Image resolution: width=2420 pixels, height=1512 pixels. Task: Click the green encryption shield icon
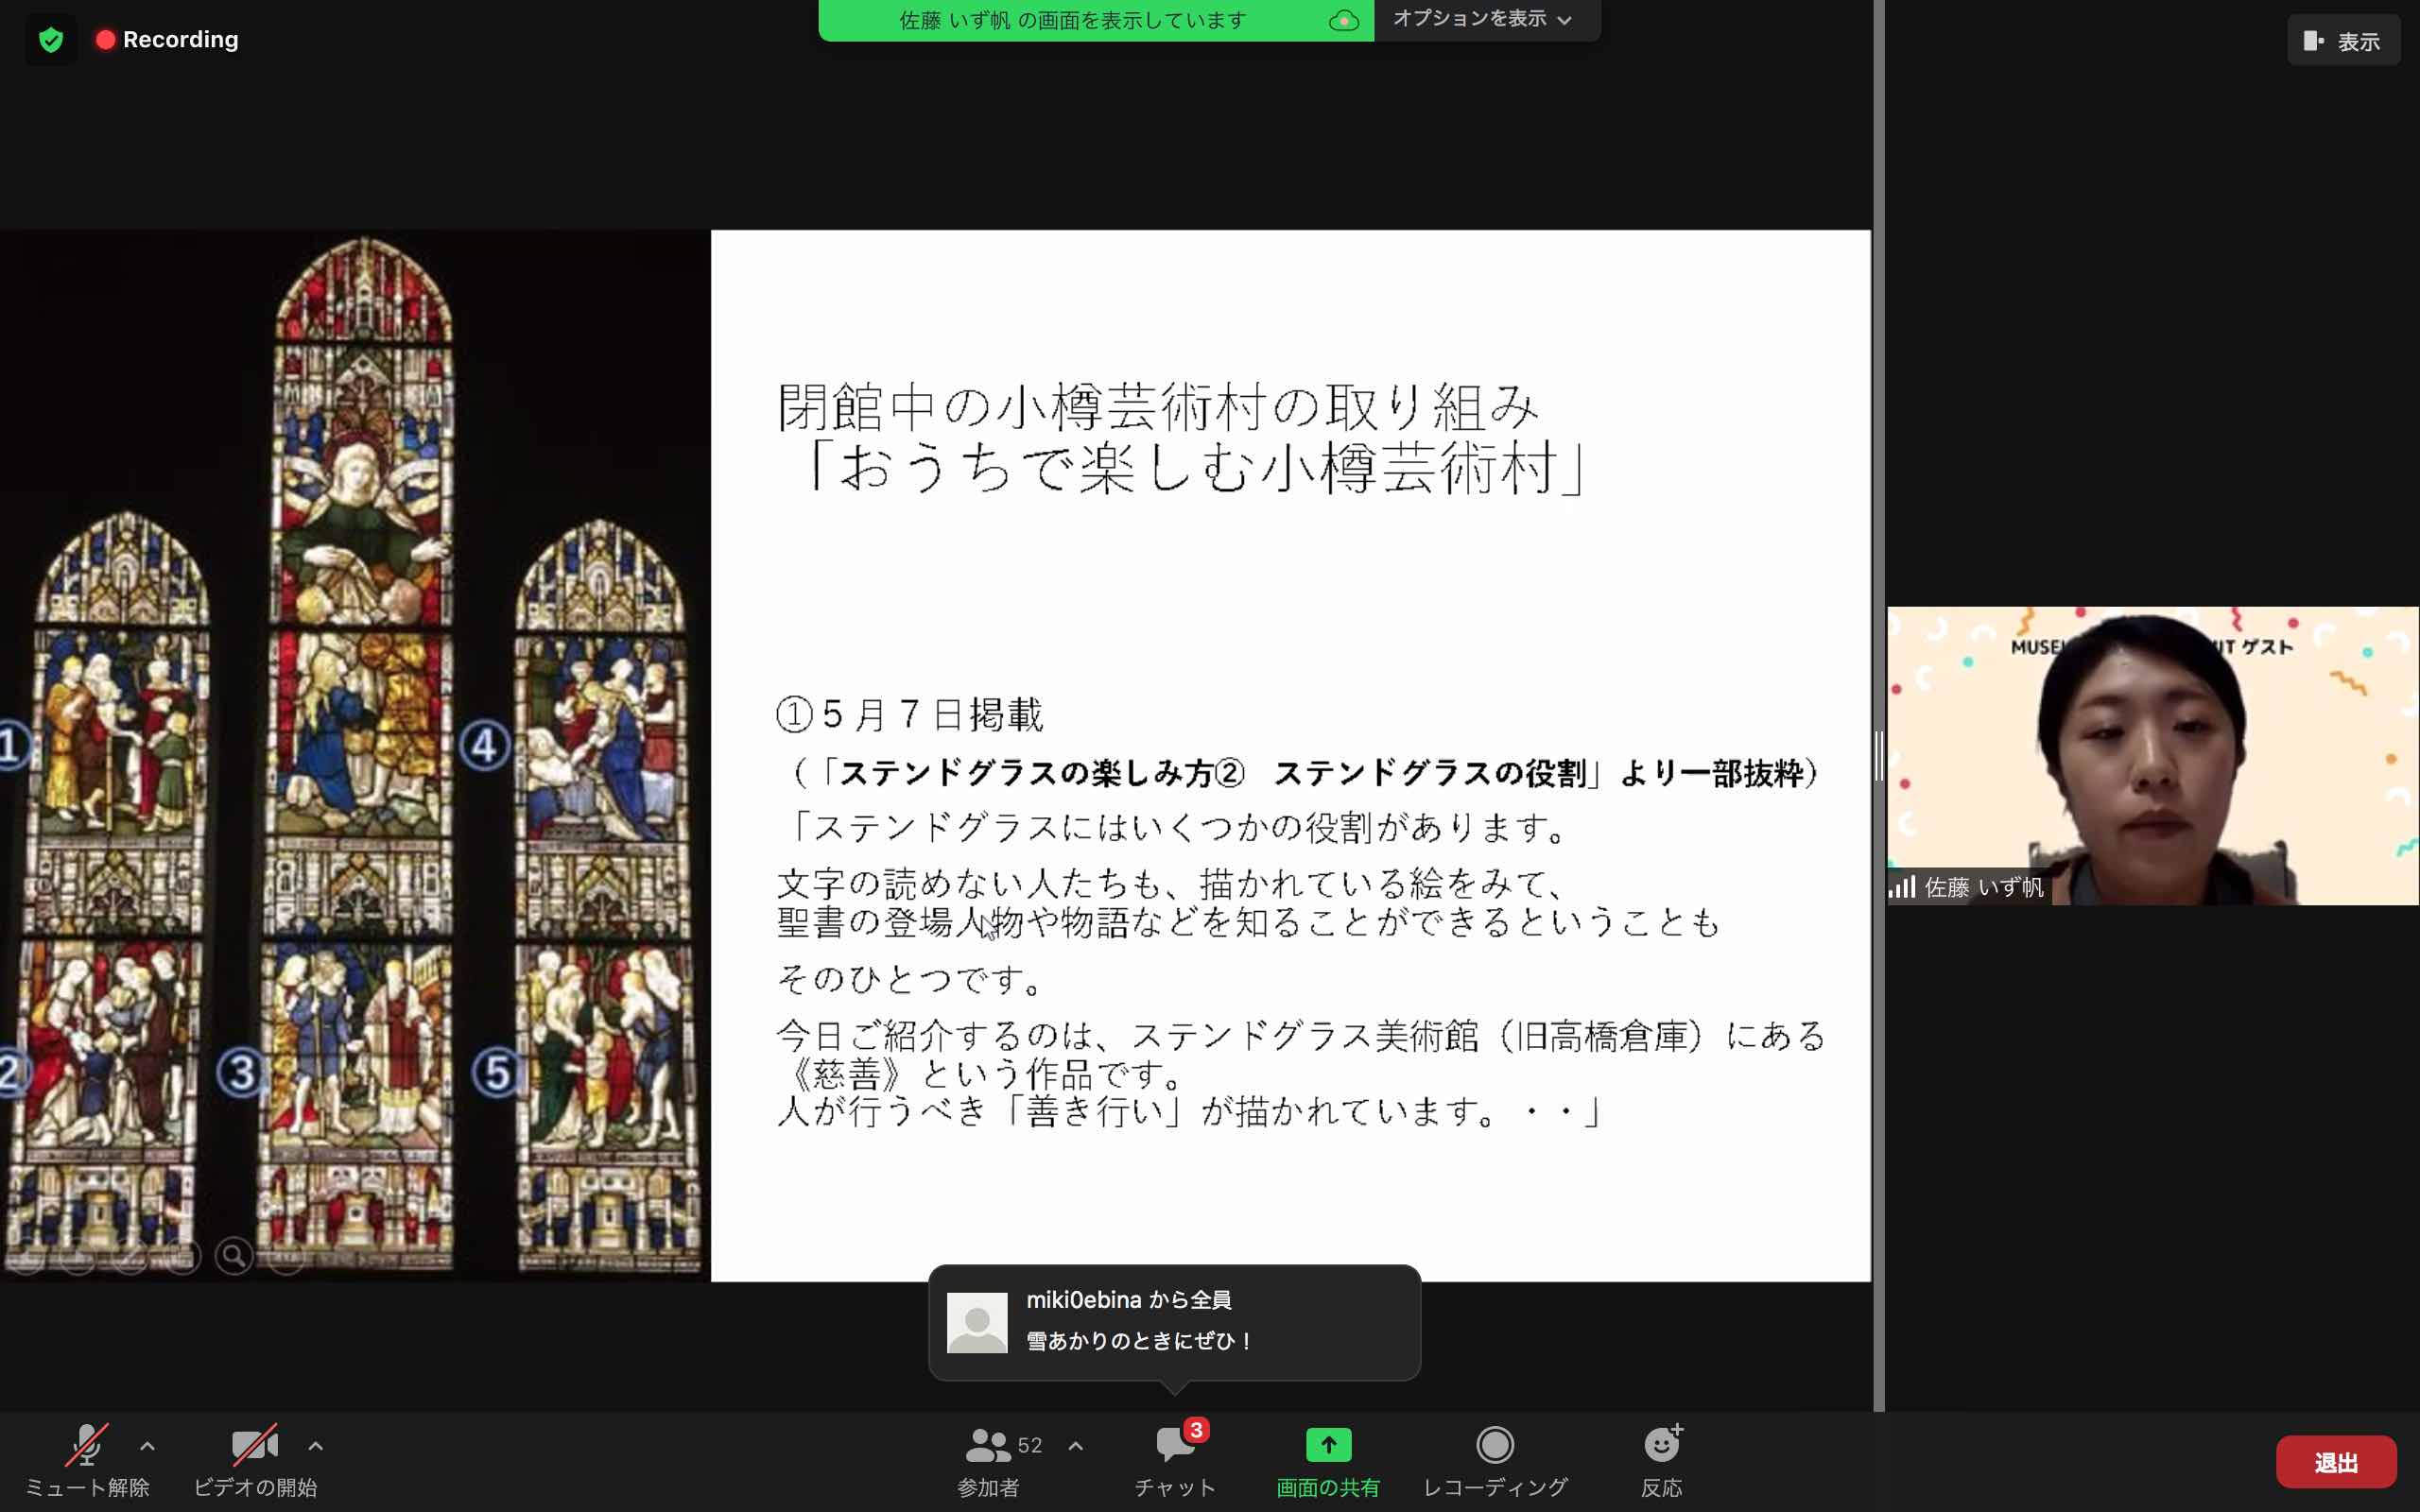pyautogui.click(x=51, y=40)
